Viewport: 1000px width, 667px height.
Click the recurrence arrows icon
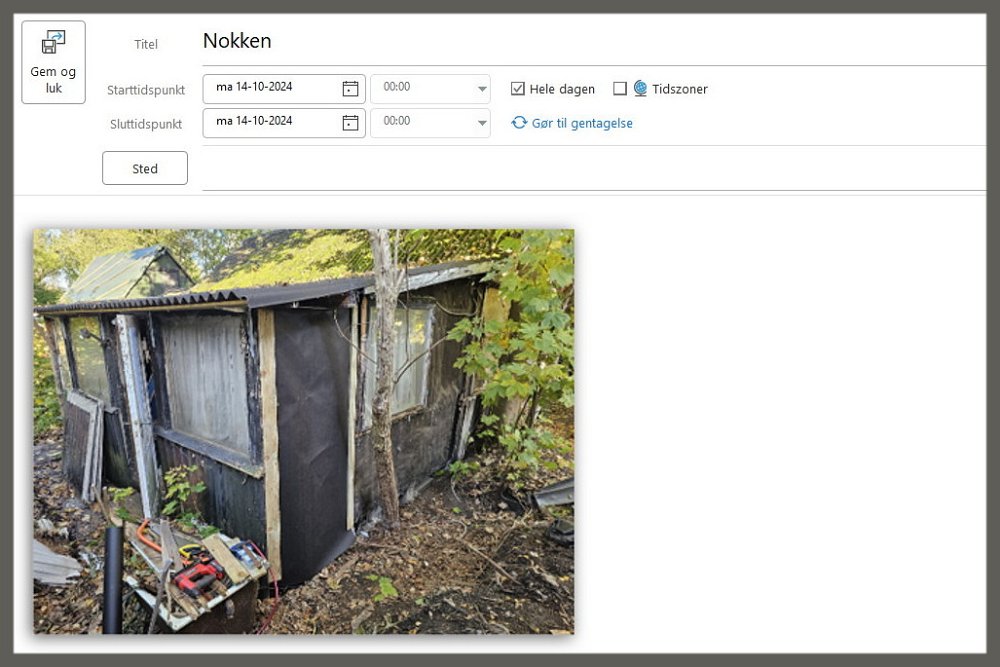[519, 122]
